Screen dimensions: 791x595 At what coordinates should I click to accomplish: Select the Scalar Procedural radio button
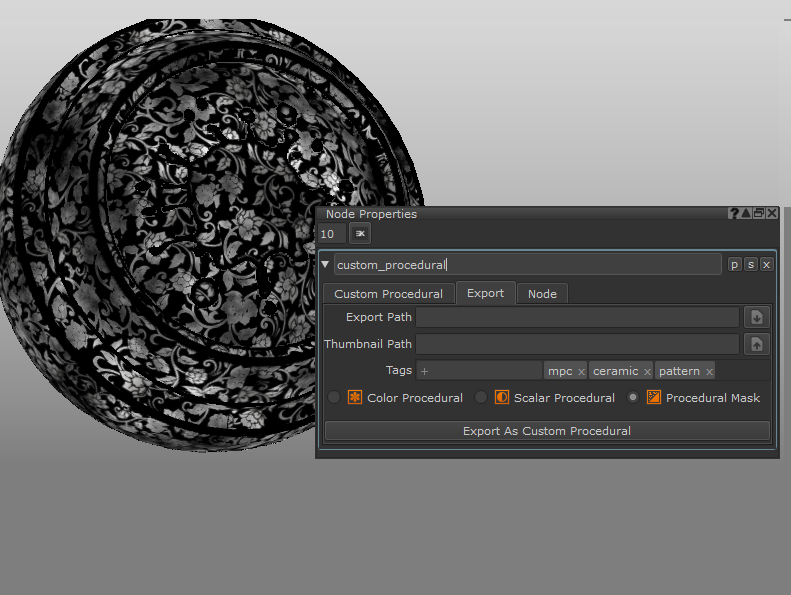481,397
